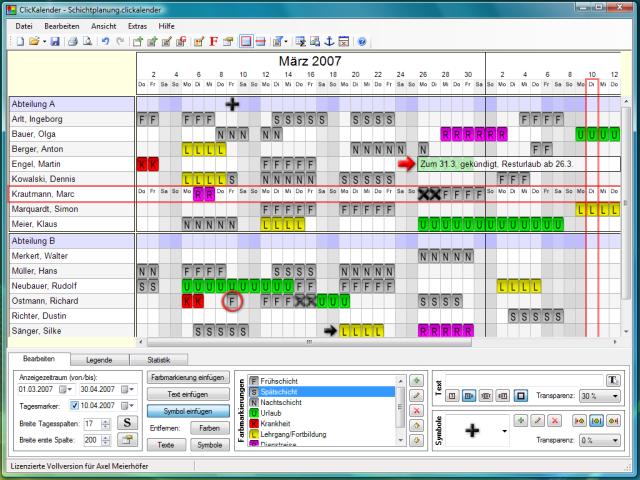Open help via blue question mark icon

(362, 42)
